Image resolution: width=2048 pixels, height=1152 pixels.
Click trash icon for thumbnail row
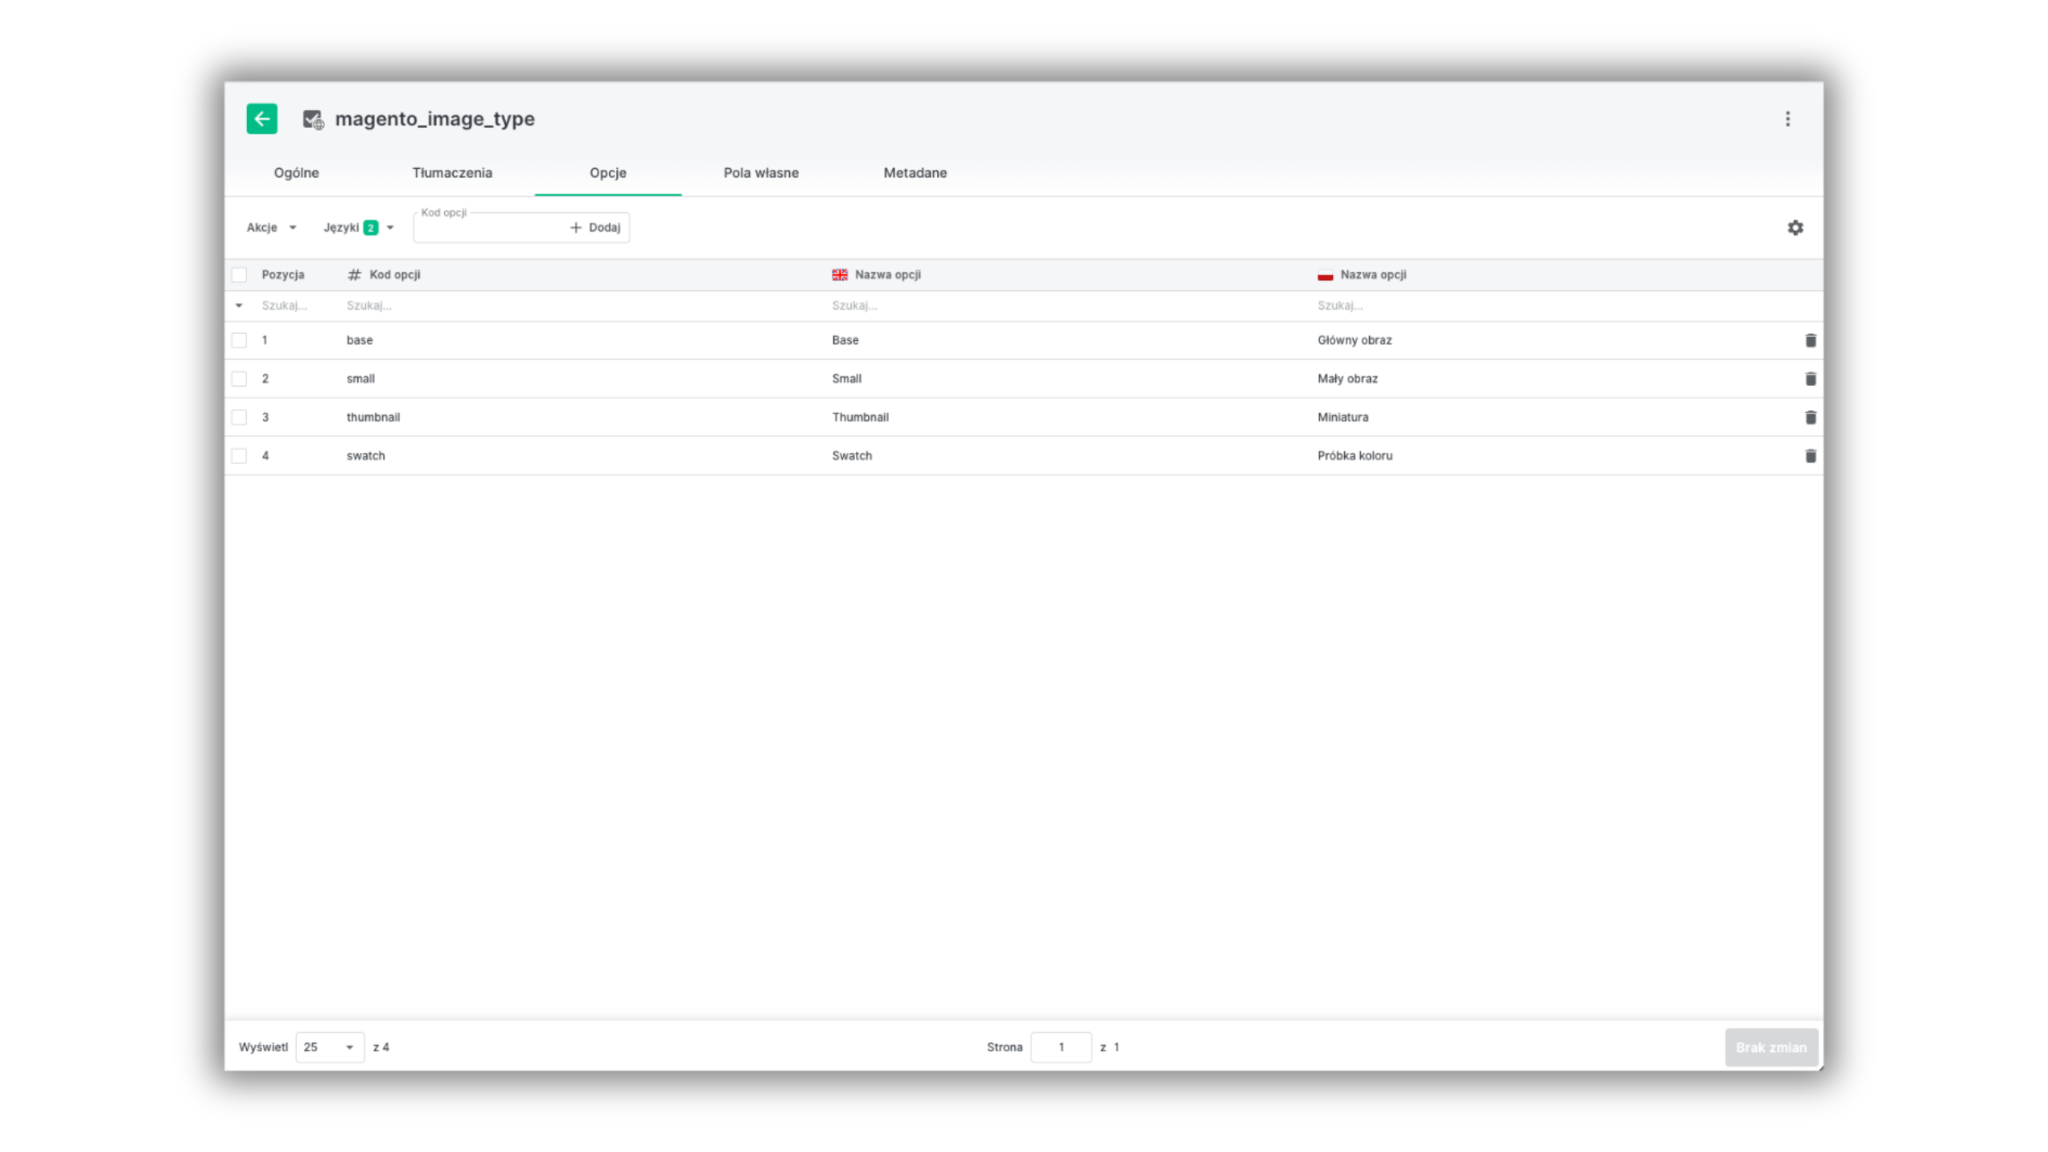1810,418
